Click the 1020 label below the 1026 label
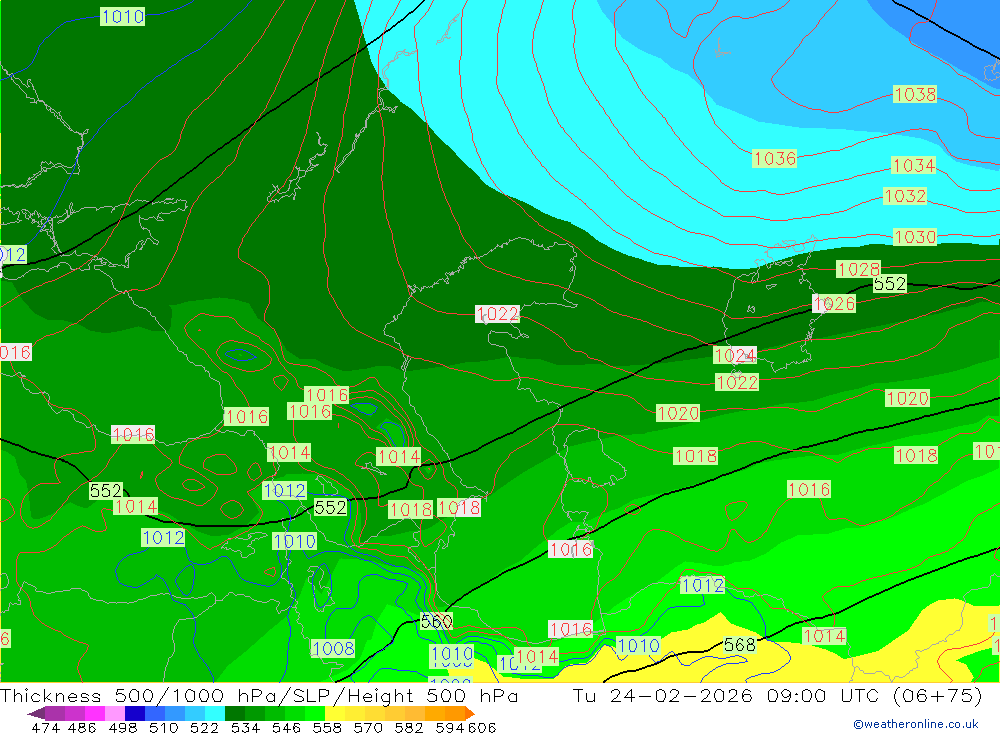 pos(907,399)
